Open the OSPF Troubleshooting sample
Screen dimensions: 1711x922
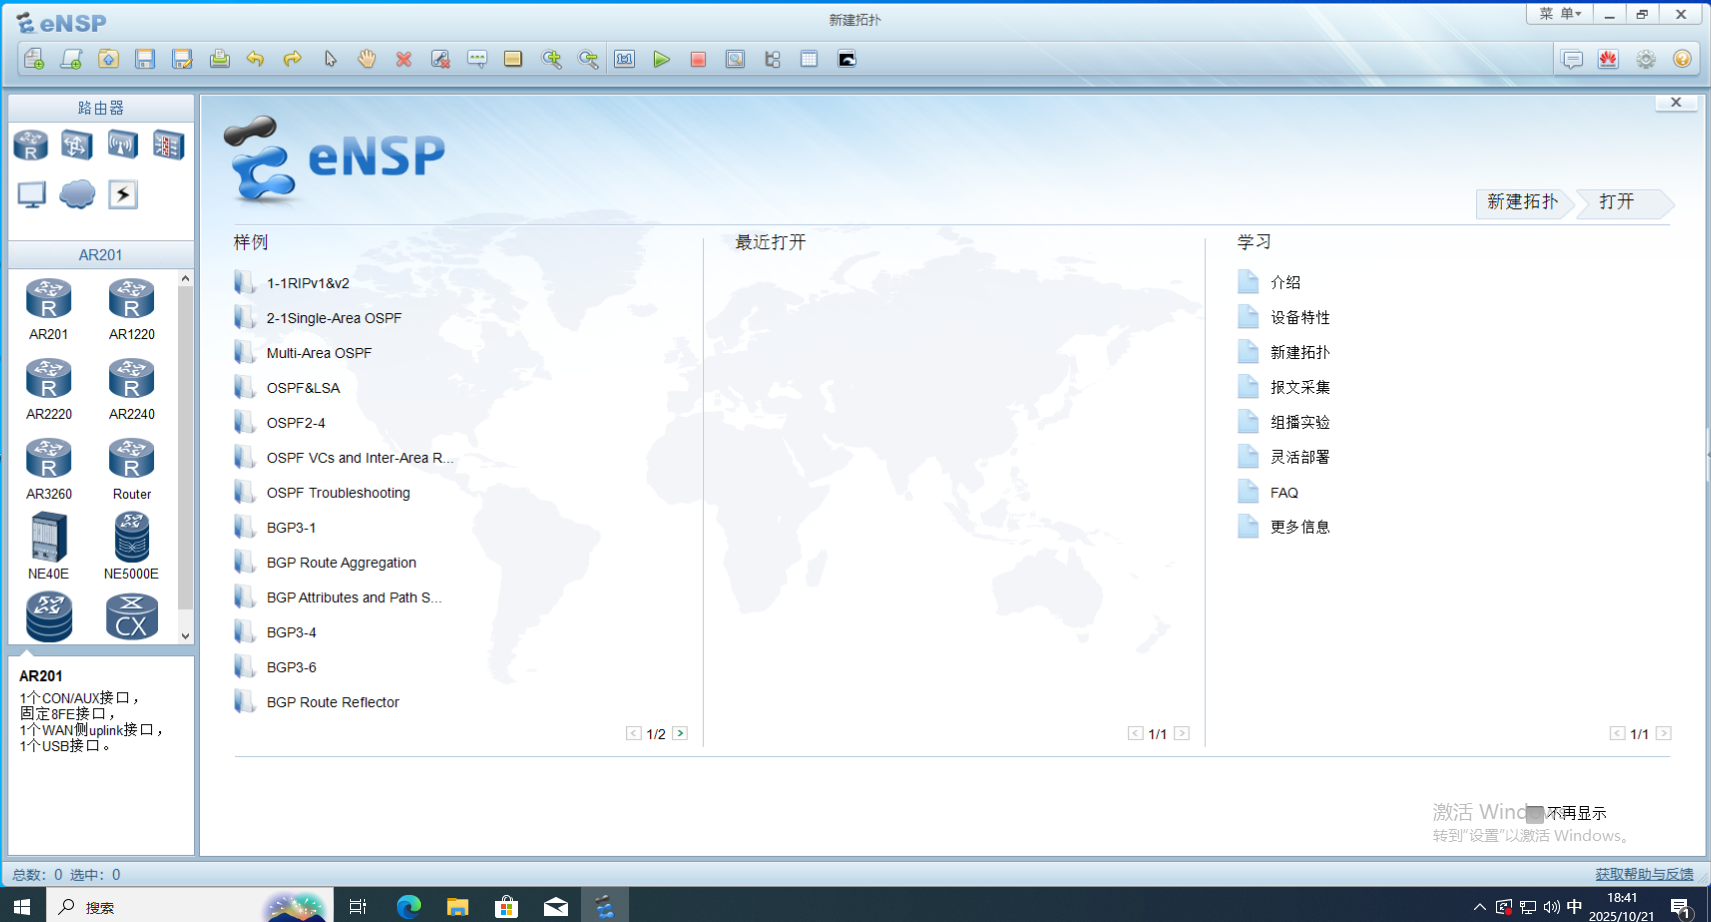click(338, 493)
